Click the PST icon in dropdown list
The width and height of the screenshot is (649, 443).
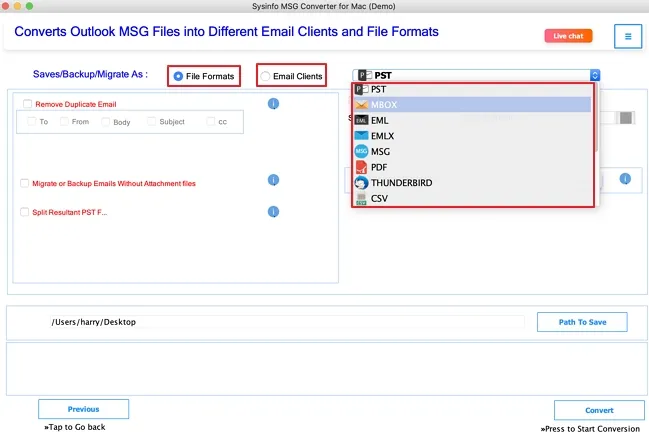click(x=361, y=89)
